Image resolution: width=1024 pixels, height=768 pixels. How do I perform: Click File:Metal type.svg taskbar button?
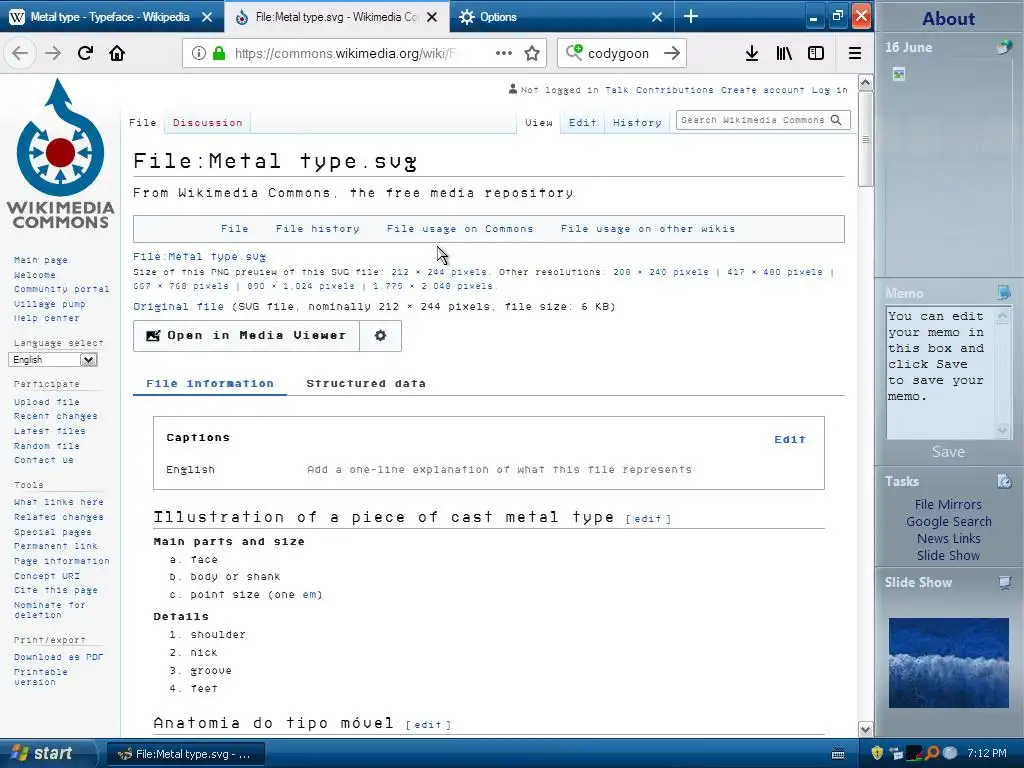tap(185, 754)
